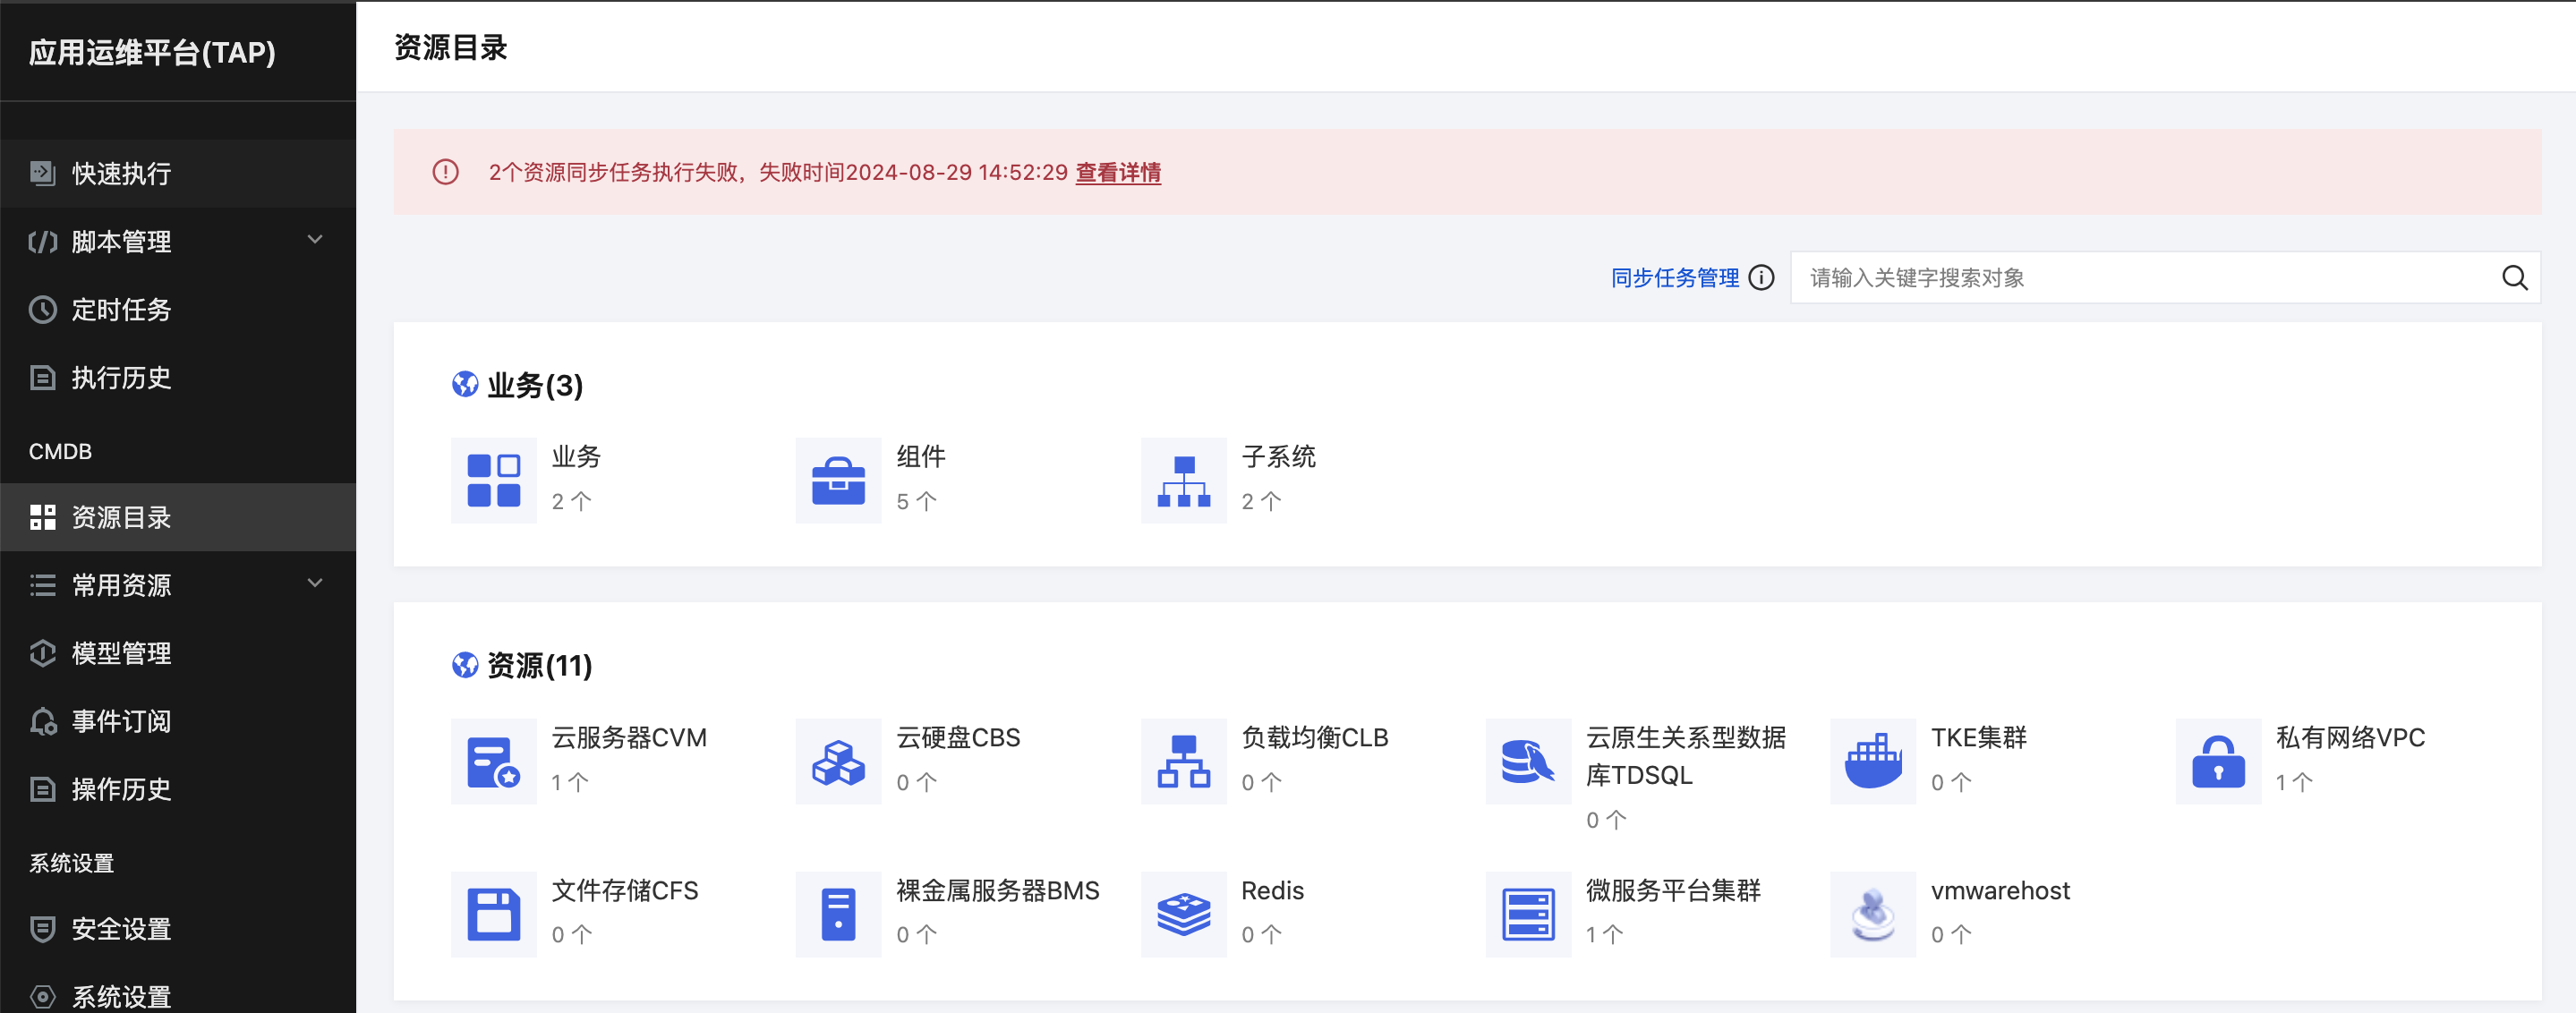This screenshot has height=1013, width=2576.
Task: Open the TKE集群 docker whale icon
Action: pyautogui.click(x=1872, y=762)
